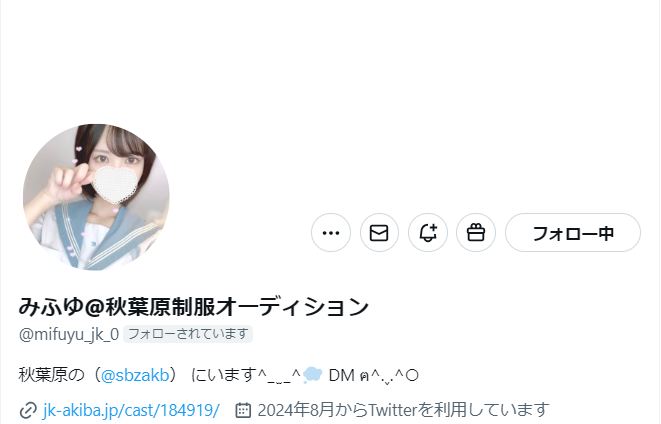This screenshot has width=661, height=424.
Task: Open the three-dot more options menu
Action: pyautogui.click(x=331, y=233)
